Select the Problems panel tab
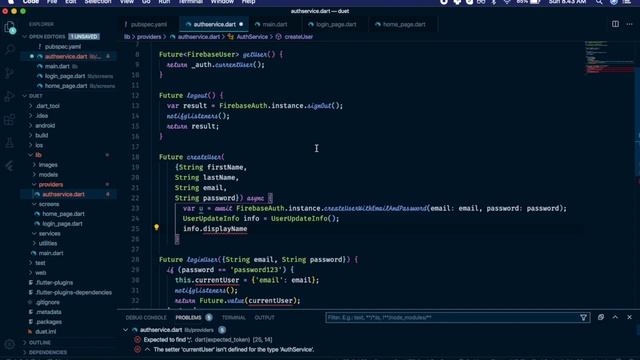640x360 pixels. tap(189, 318)
